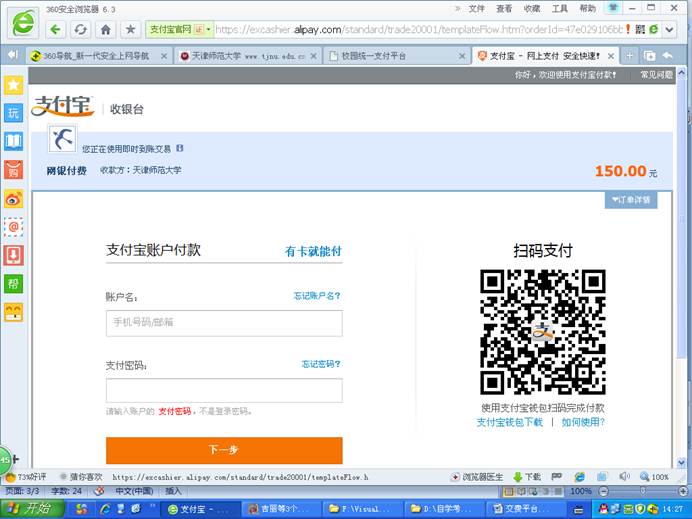692x519 pixels.
Task: Open the 文件 menu
Action: [477, 9]
